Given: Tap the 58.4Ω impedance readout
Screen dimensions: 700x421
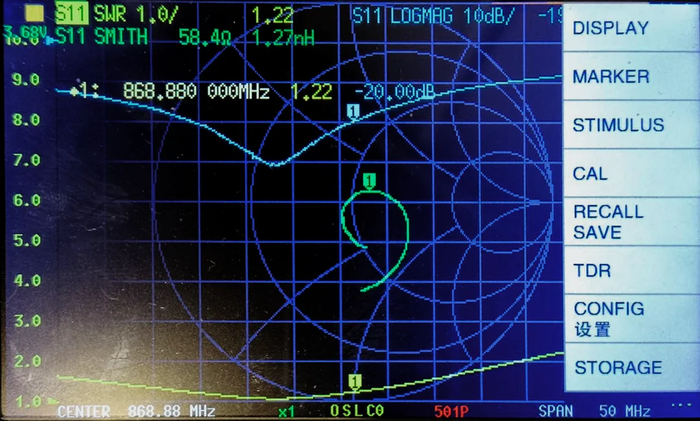Looking at the screenshot, I should pos(205,38).
